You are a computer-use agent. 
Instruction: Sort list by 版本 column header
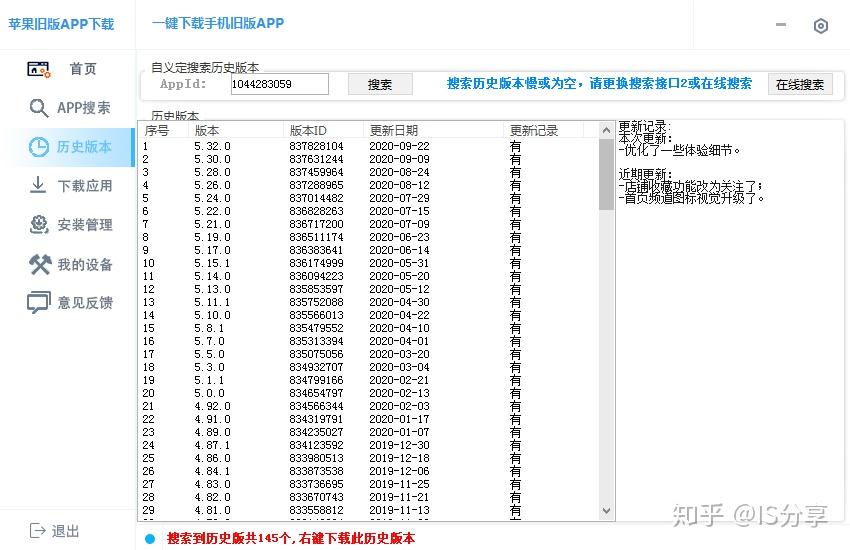[235, 130]
